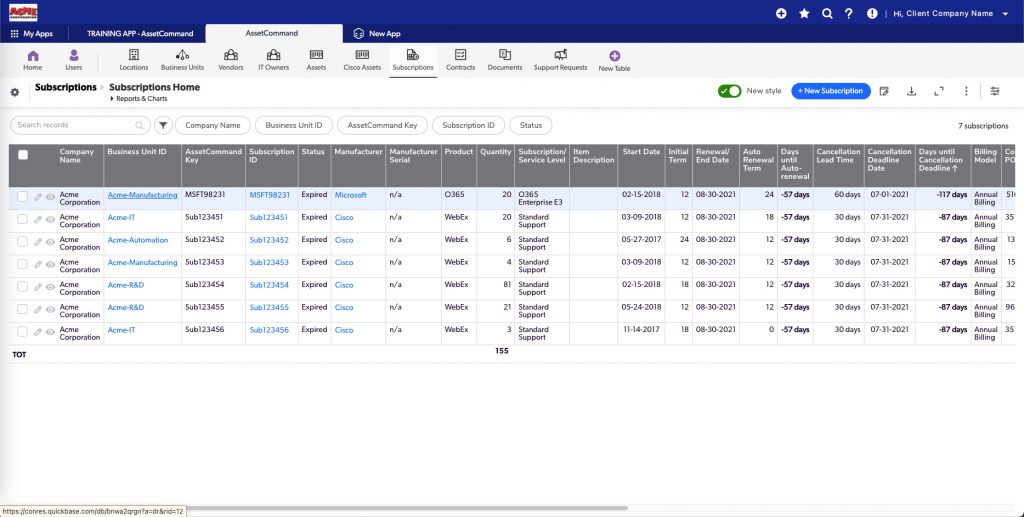Open the Microsoft manufacturer link
This screenshot has width=1024, height=517.
pyautogui.click(x=351, y=195)
